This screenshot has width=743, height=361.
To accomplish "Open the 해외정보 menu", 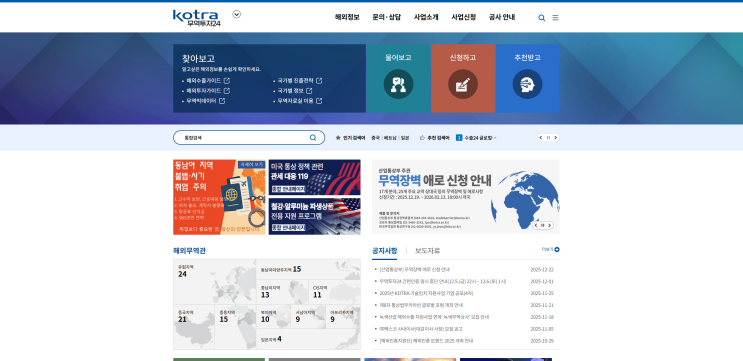I will pos(347,18).
